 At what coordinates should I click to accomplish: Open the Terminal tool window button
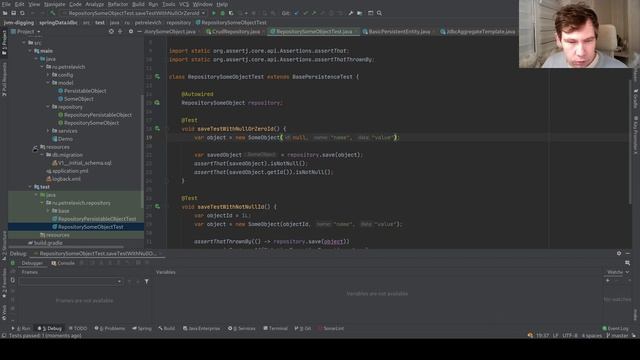coord(276,328)
